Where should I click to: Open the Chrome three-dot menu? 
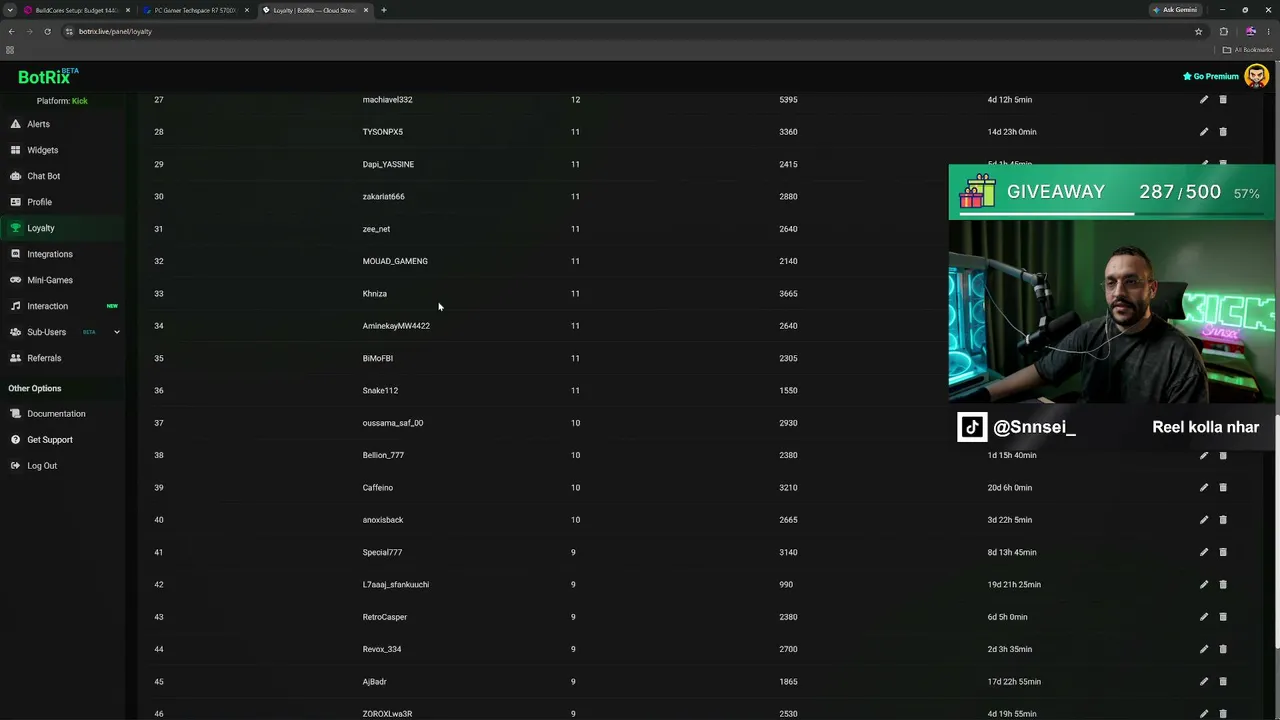[1268, 31]
